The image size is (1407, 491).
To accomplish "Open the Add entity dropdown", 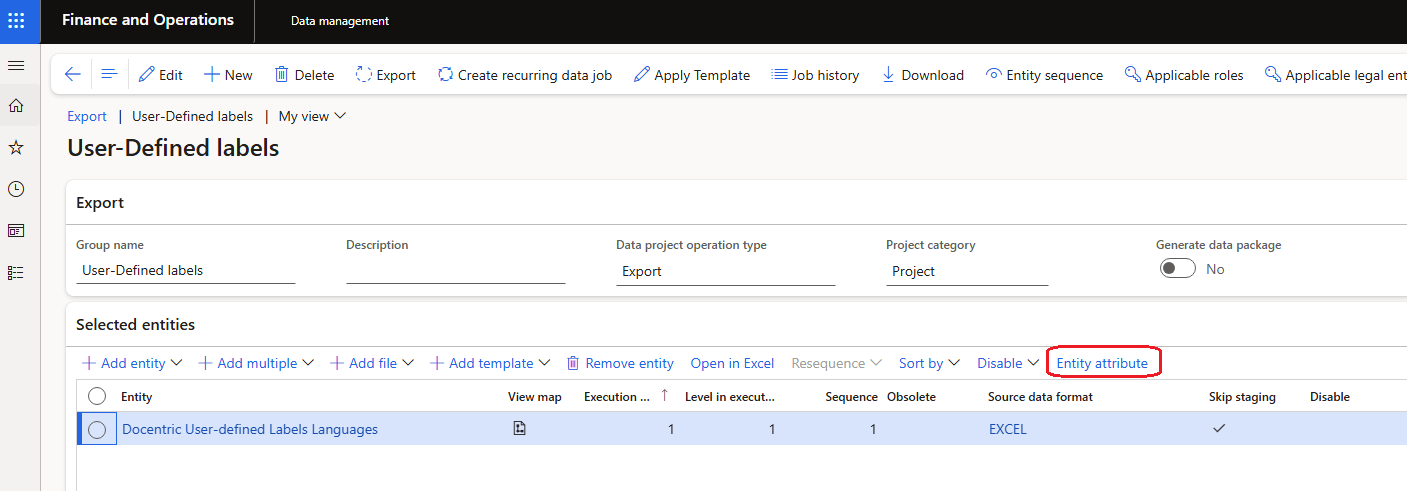I will (x=132, y=363).
